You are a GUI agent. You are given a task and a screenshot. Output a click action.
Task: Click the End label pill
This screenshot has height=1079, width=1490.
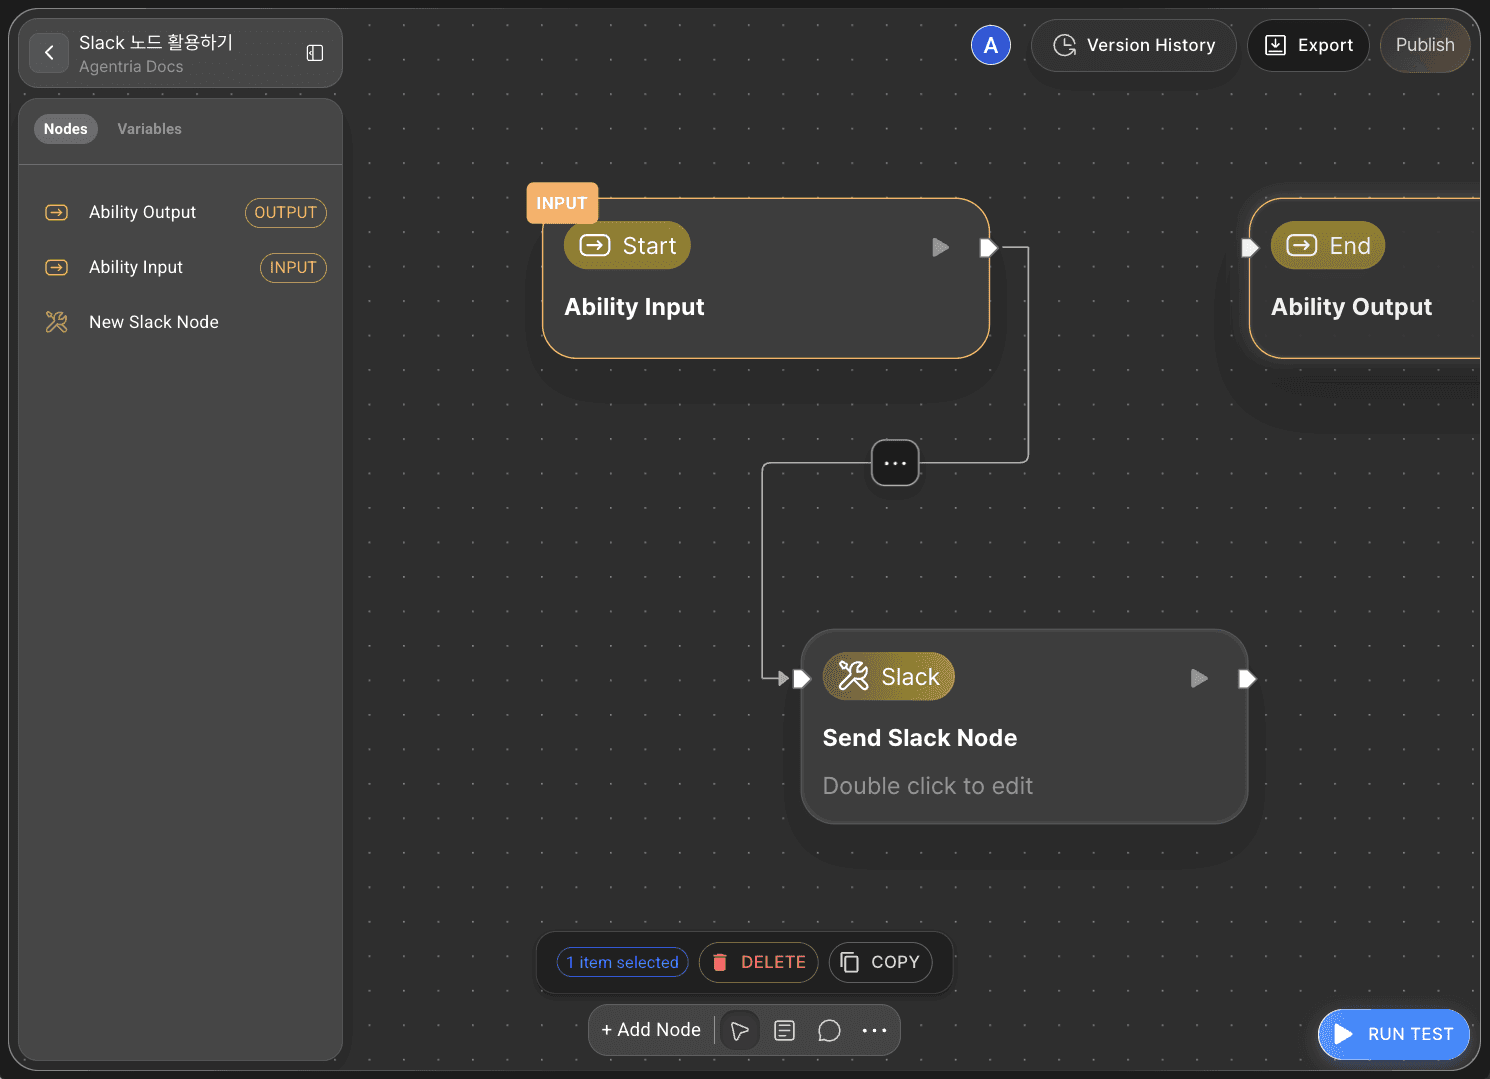(1328, 245)
